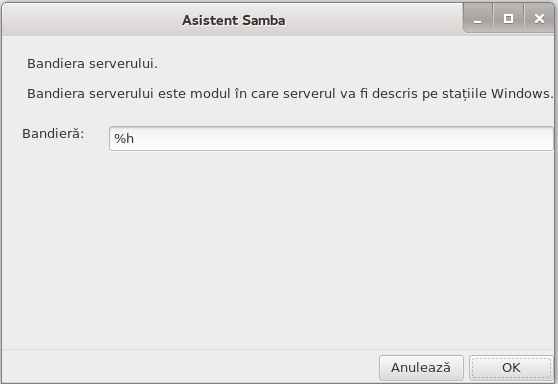Click the underscore minimize icon
The image size is (558, 384).
click(478, 22)
